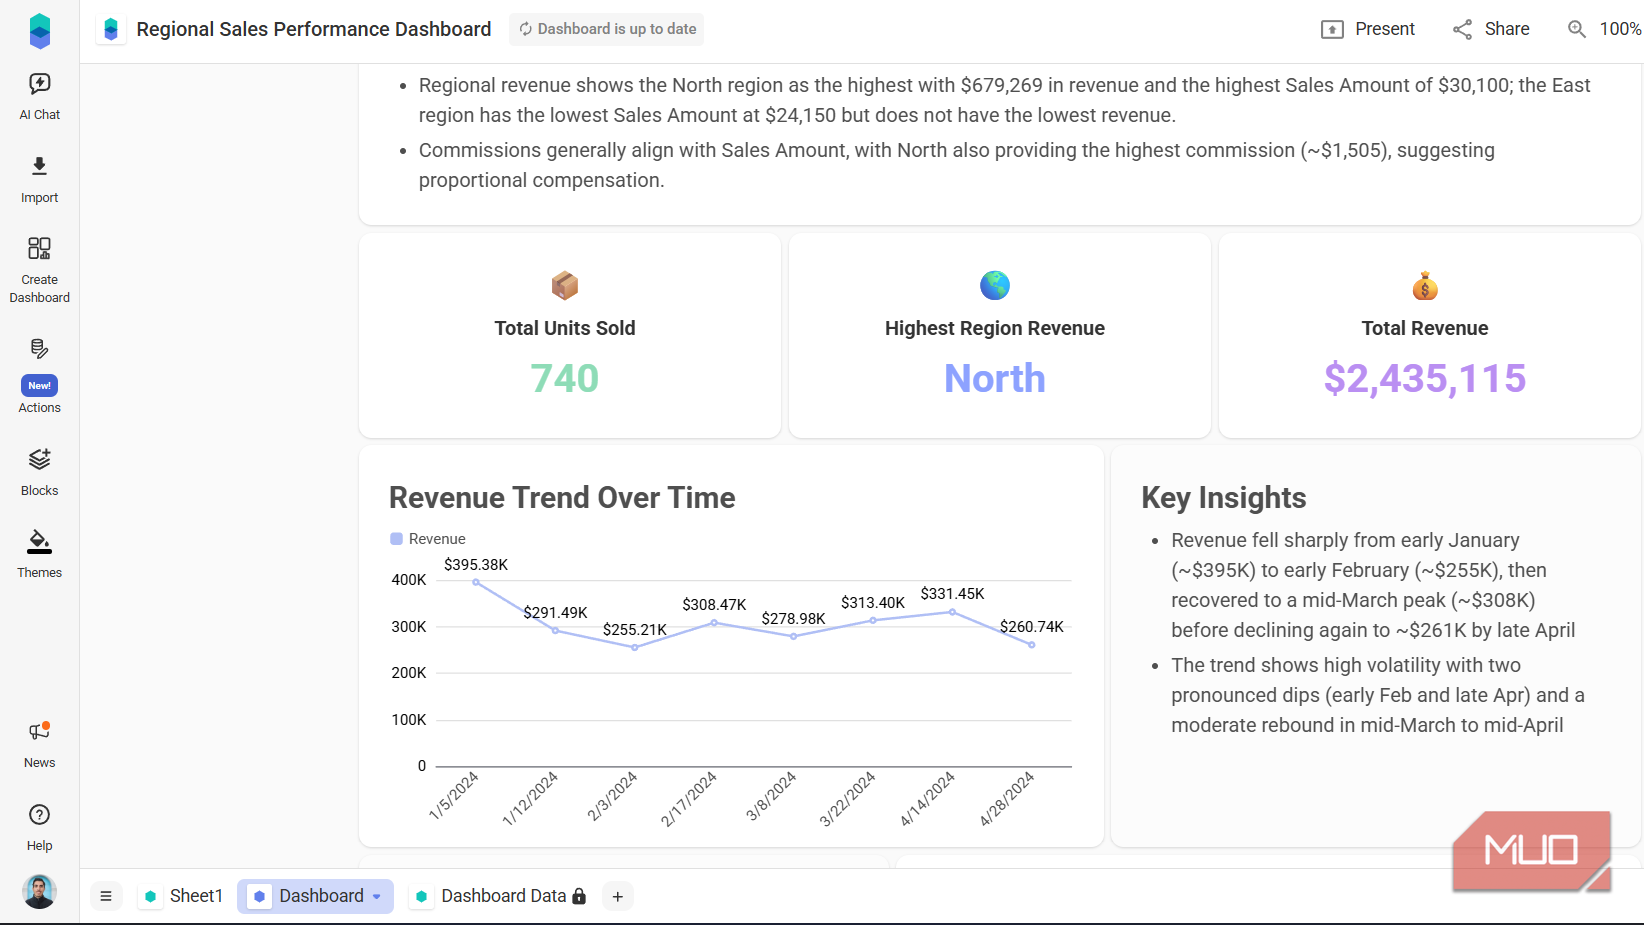Screen dimensions: 1644x925
Task: Click the app logo in sidebar
Action: tap(40, 31)
